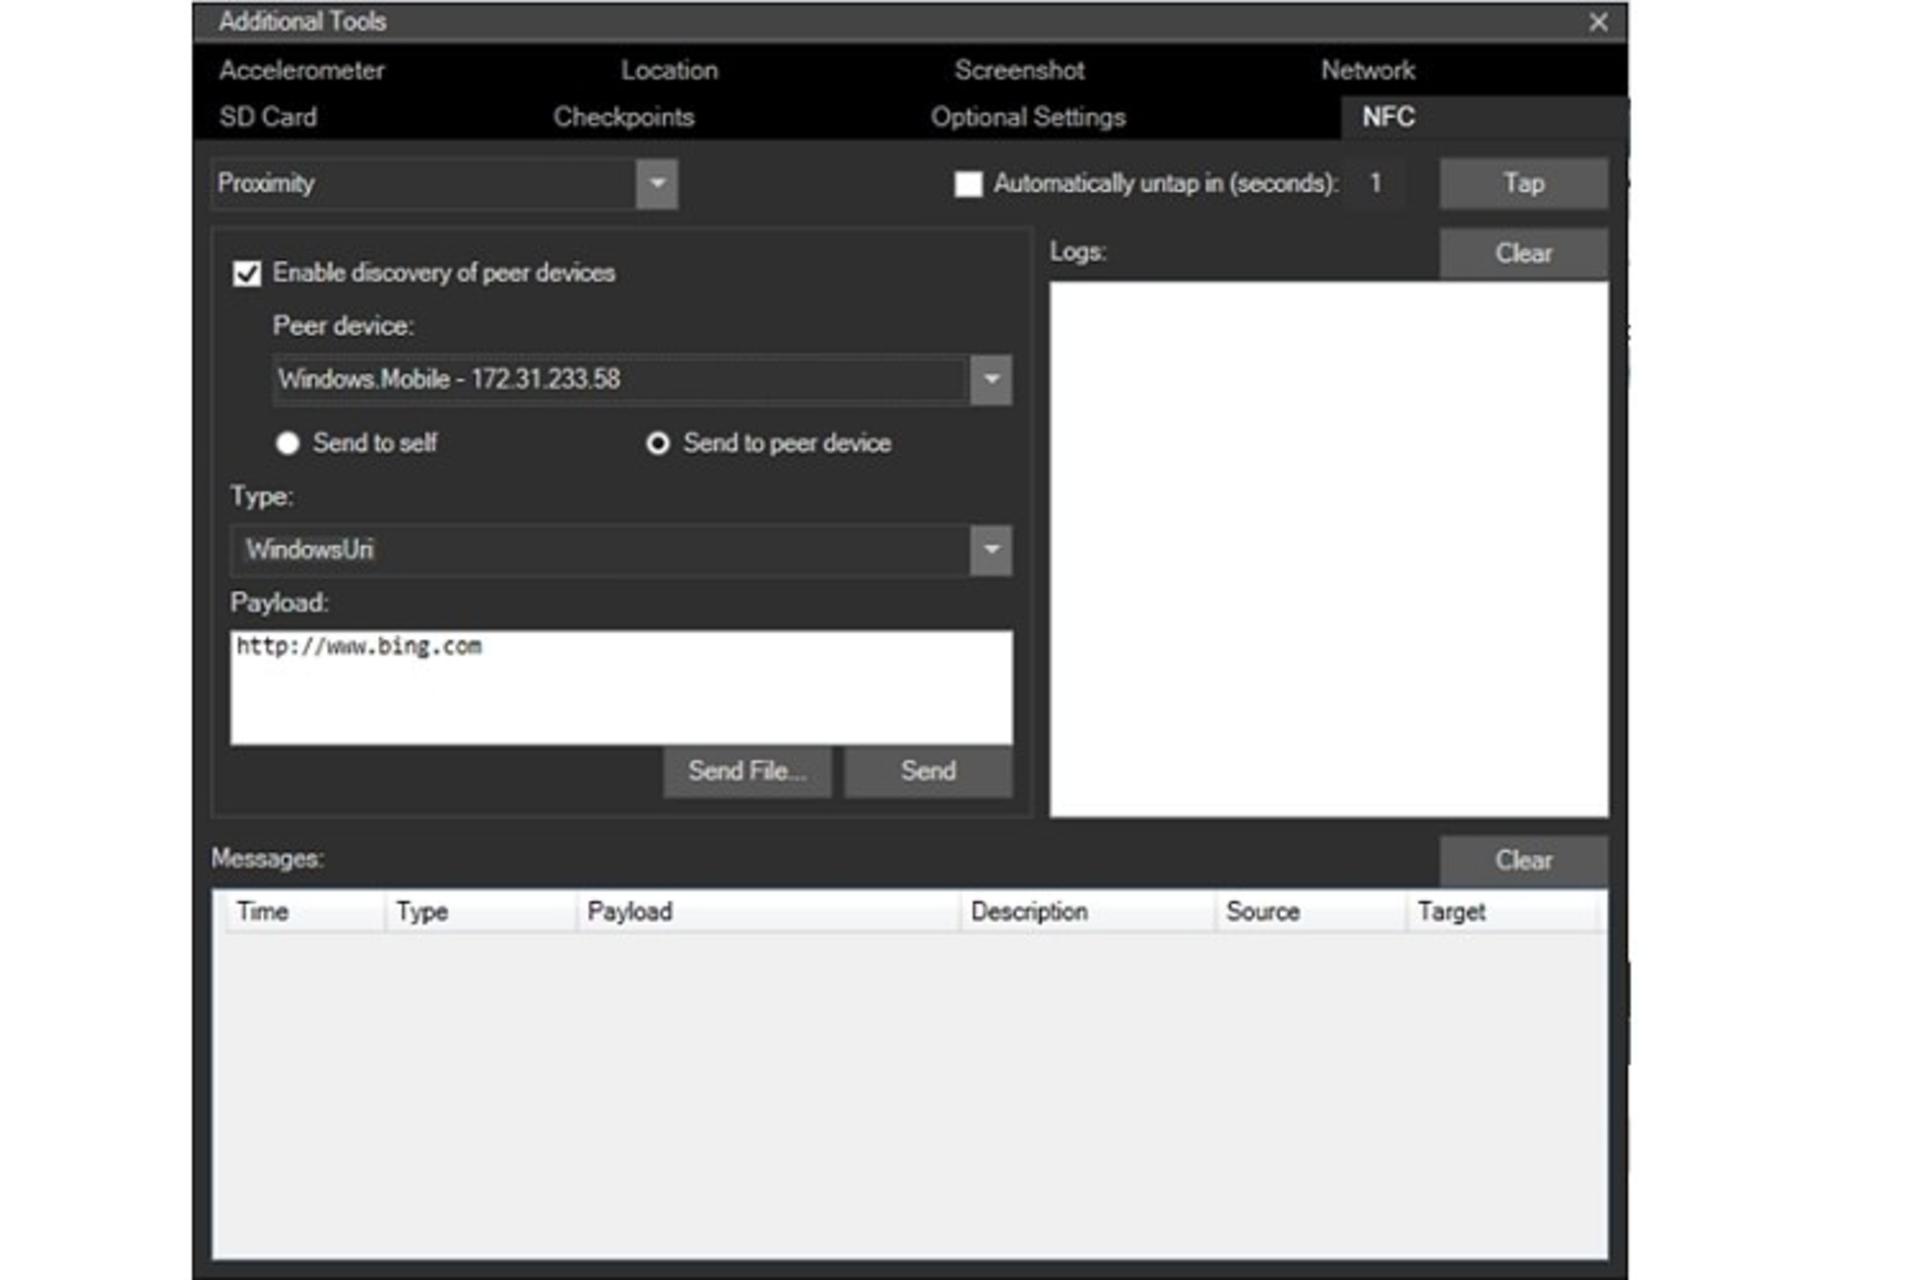1920x1280 pixels.
Task: Click the untap seconds value field
Action: tap(1376, 183)
